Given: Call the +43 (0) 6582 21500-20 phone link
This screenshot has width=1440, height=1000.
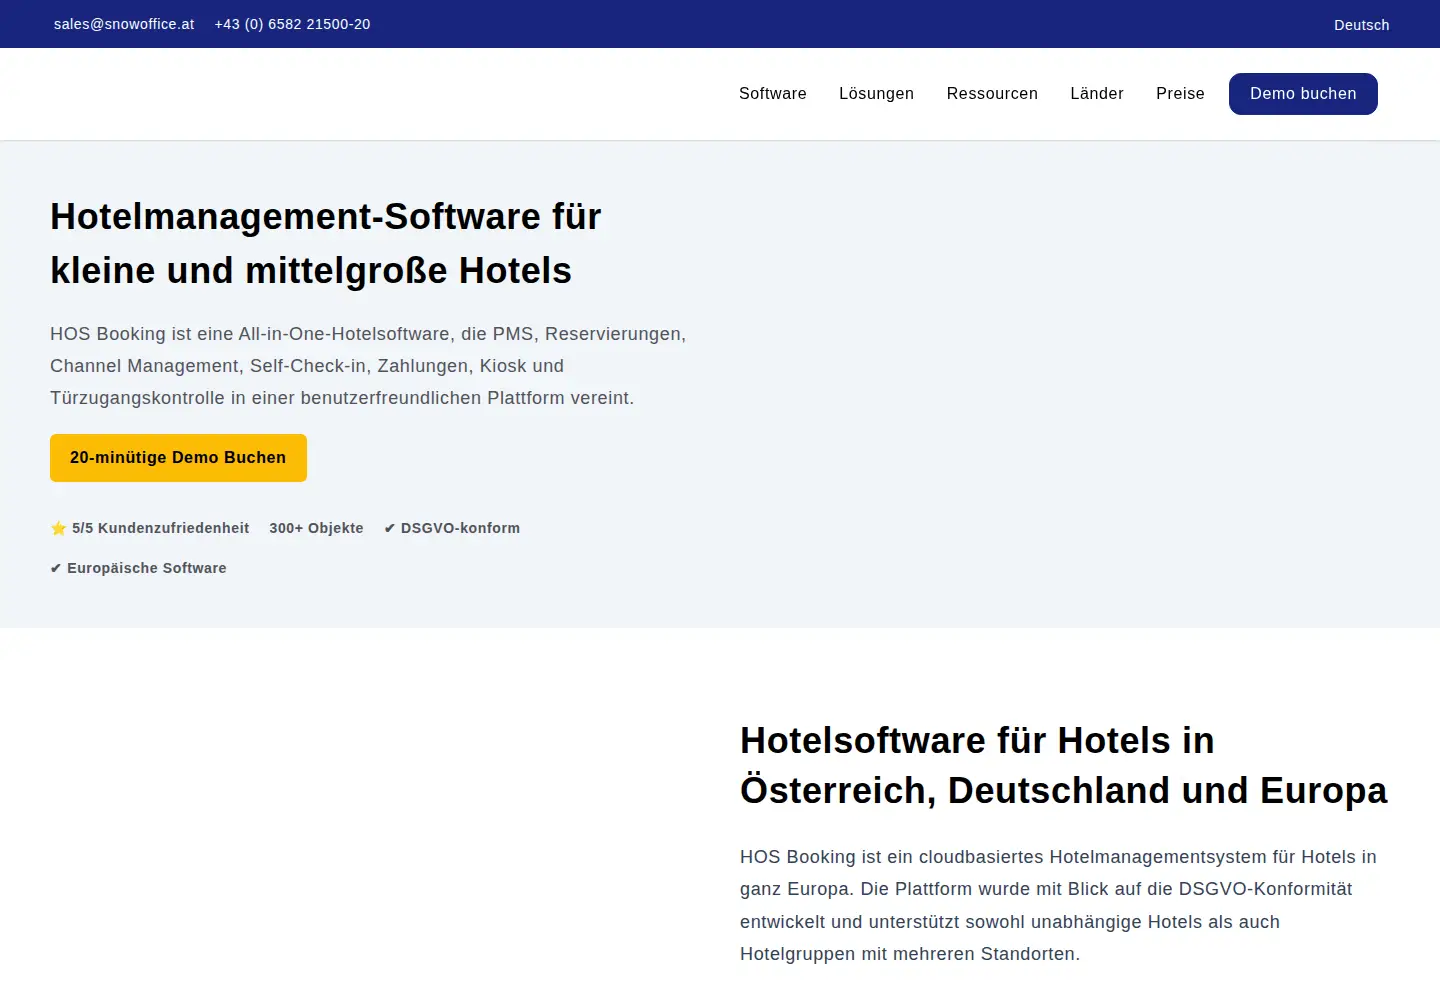Looking at the screenshot, I should click(x=292, y=24).
